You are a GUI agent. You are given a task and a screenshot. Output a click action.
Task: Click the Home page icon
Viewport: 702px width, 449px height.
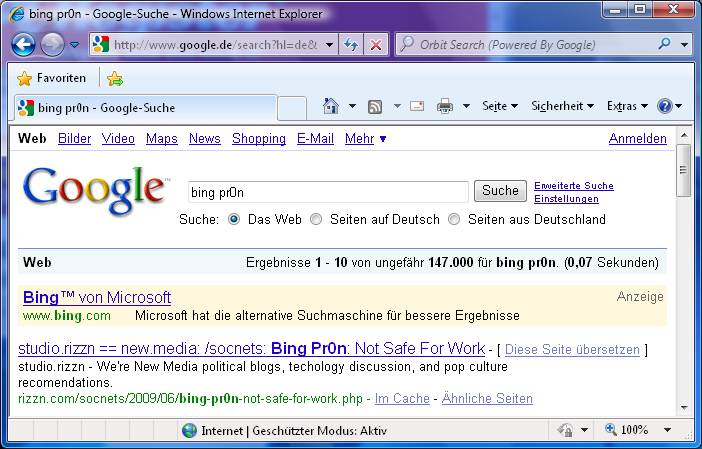point(330,106)
